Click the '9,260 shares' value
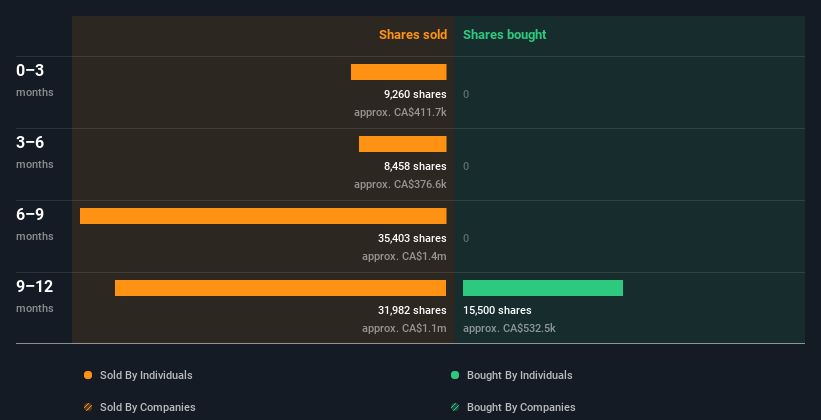 pyautogui.click(x=415, y=94)
